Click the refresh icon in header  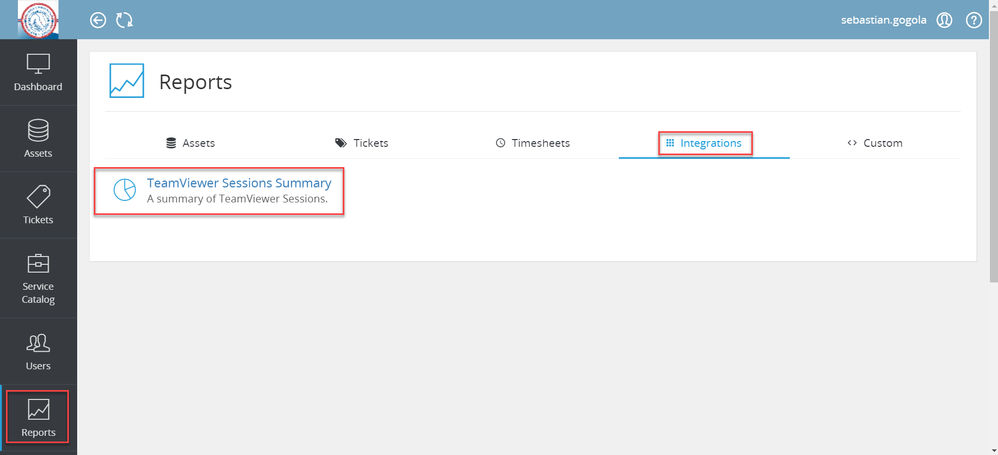[x=124, y=20]
